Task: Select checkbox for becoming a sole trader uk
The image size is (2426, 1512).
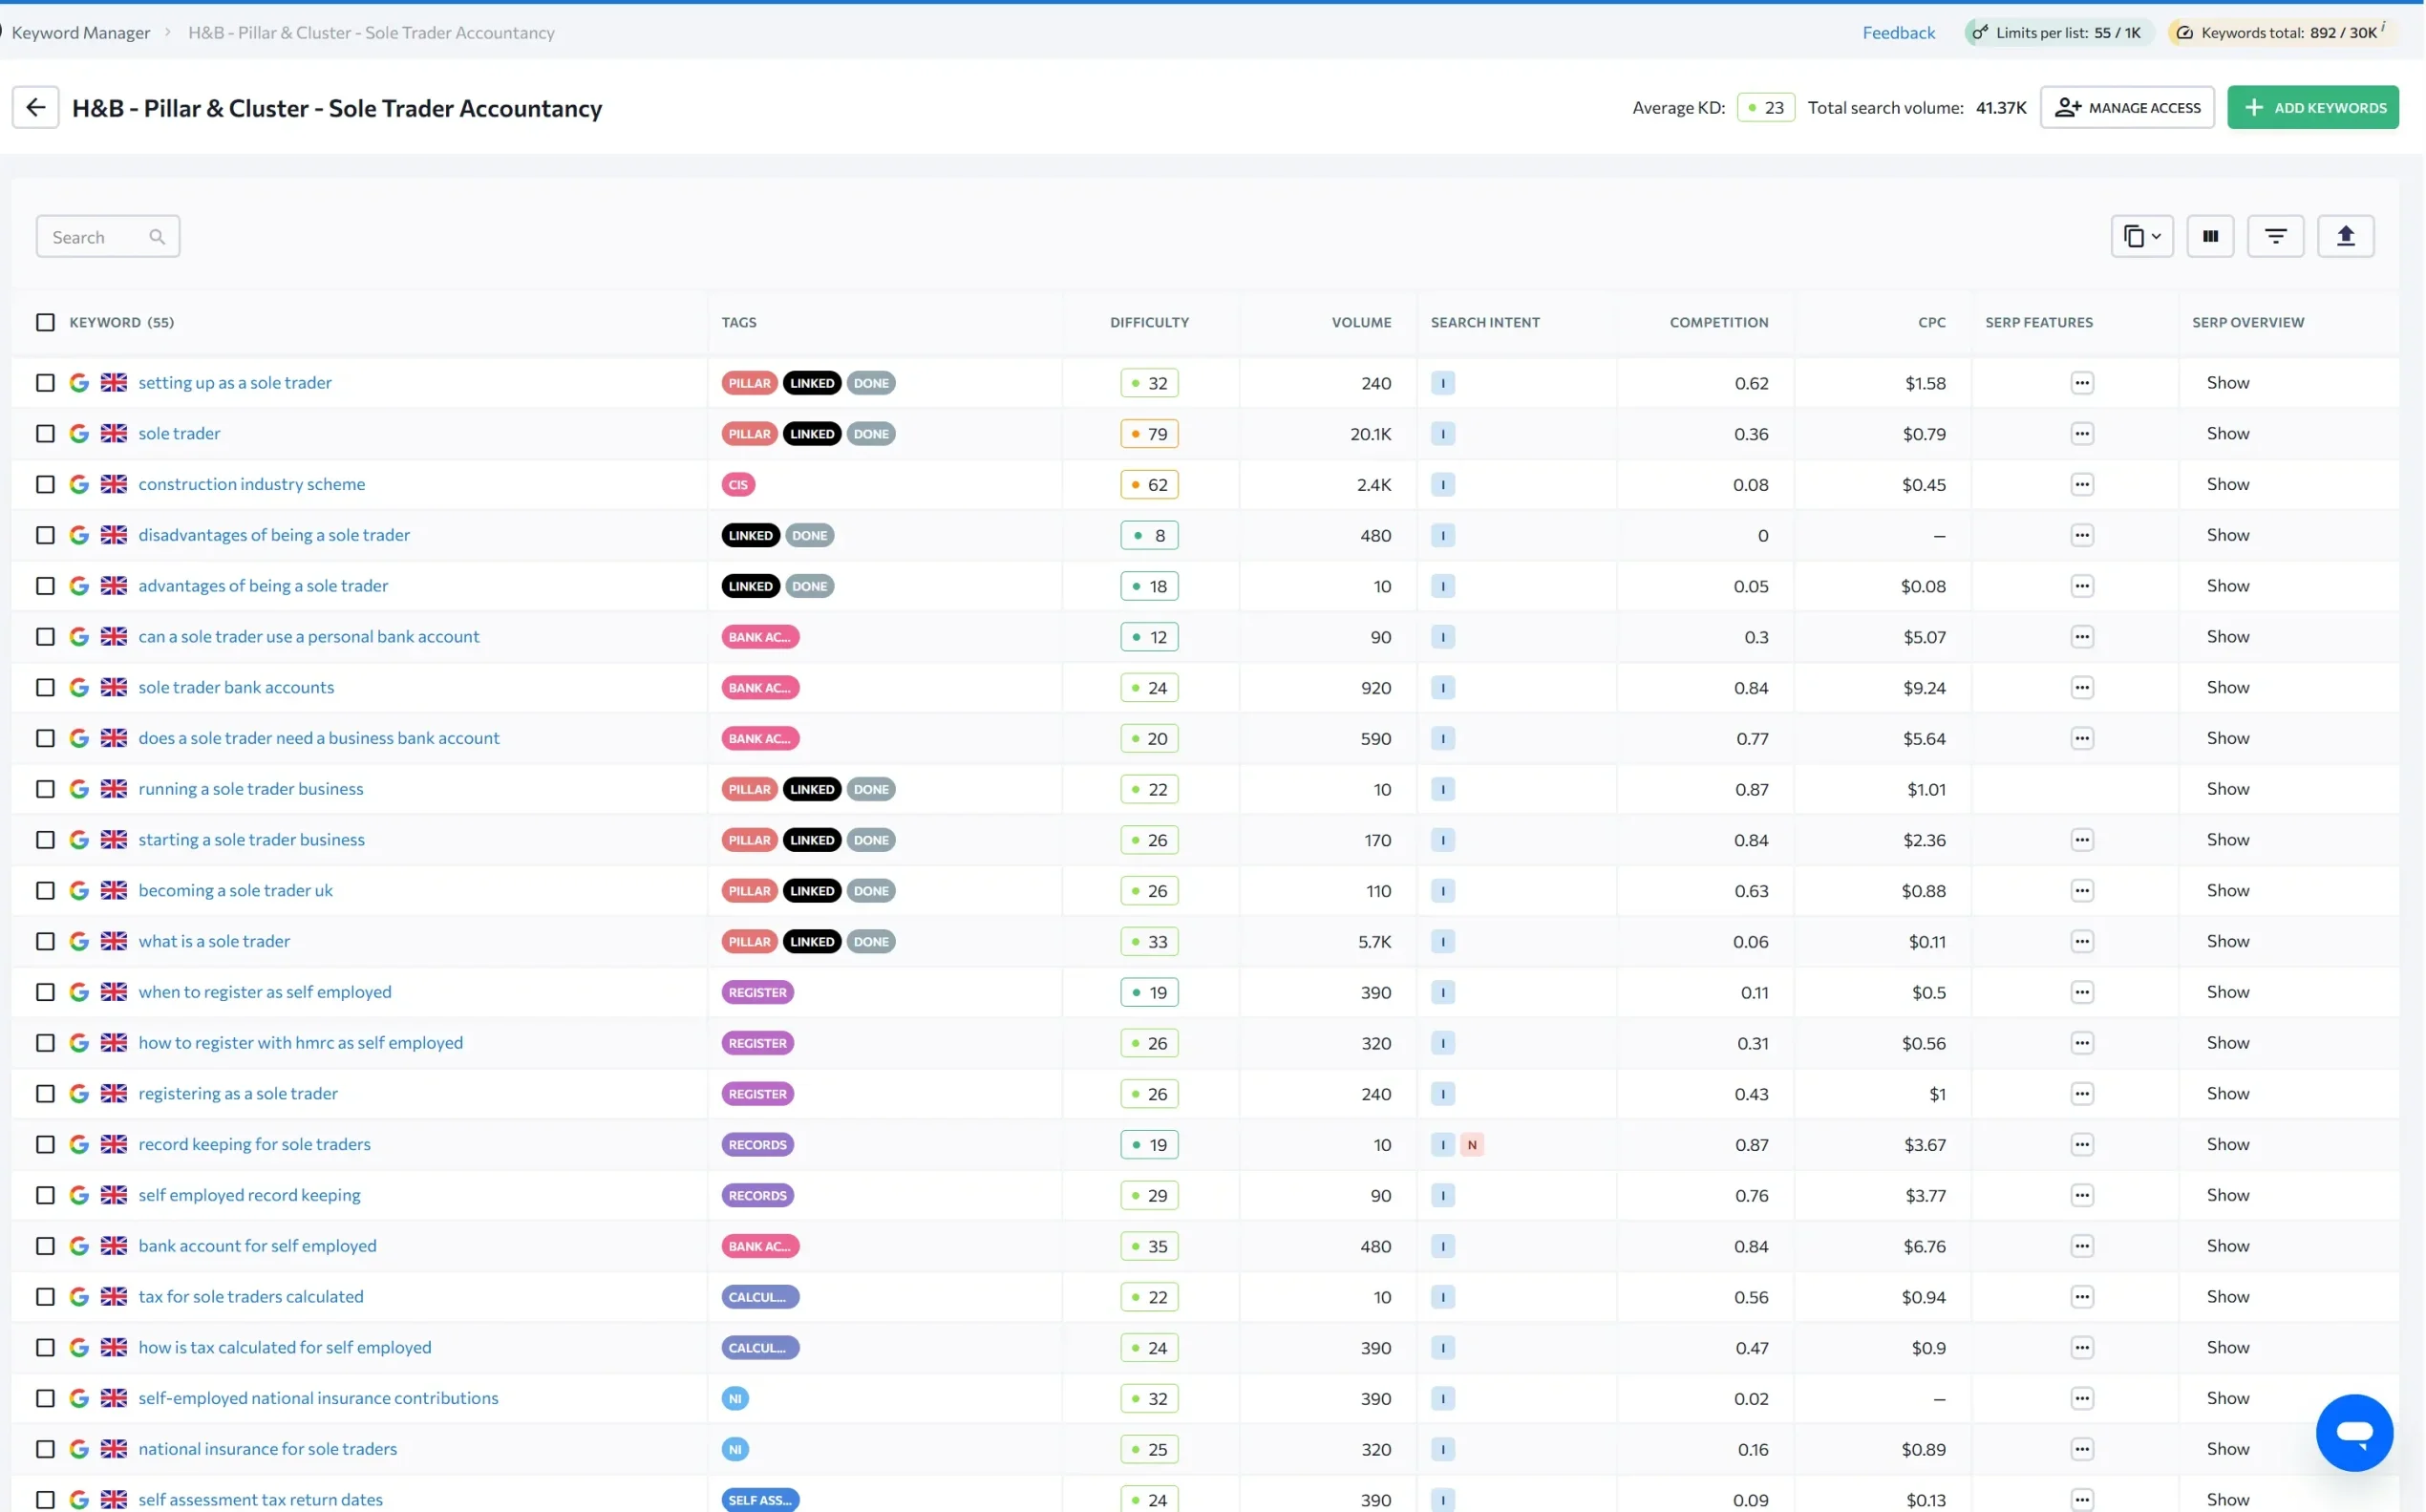Action: [x=45, y=891]
